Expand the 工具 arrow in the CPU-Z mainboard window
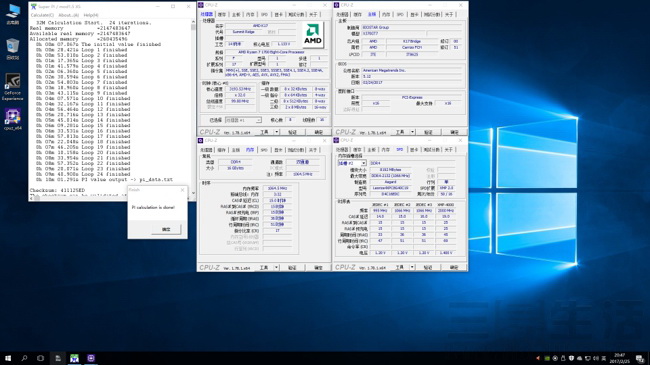 click(412, 132)
